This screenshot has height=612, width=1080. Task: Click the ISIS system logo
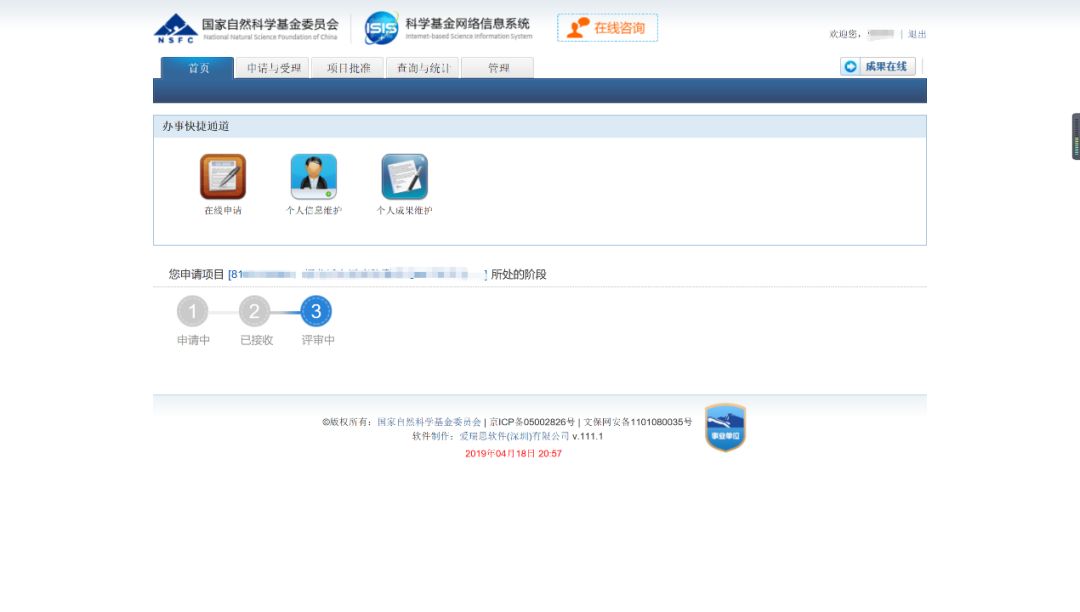tap(381, 28)
